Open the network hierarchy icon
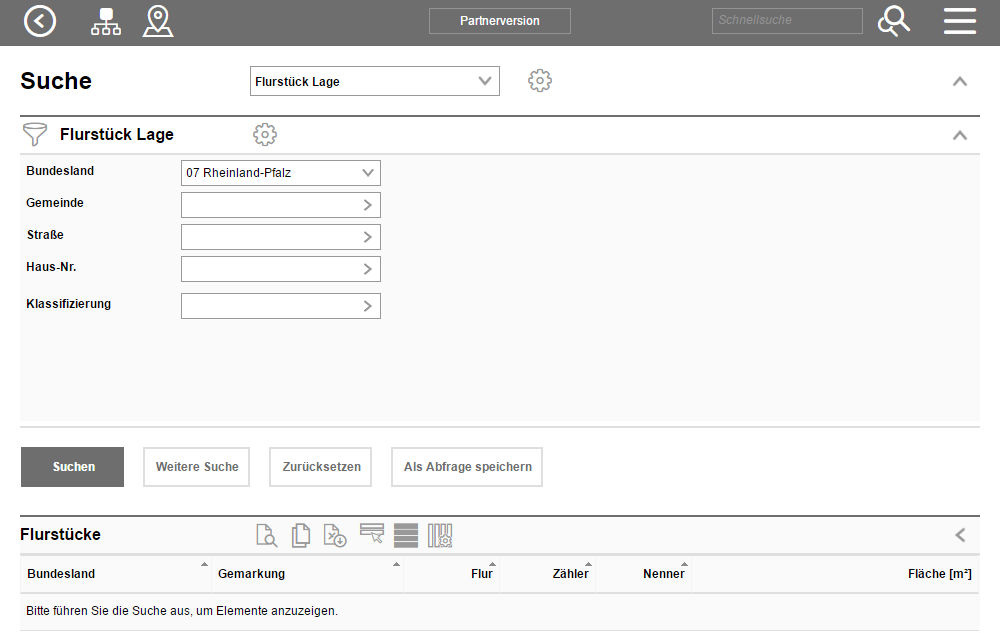The width and height of the screenshot is (1000, 633). (x=105, y=21)
